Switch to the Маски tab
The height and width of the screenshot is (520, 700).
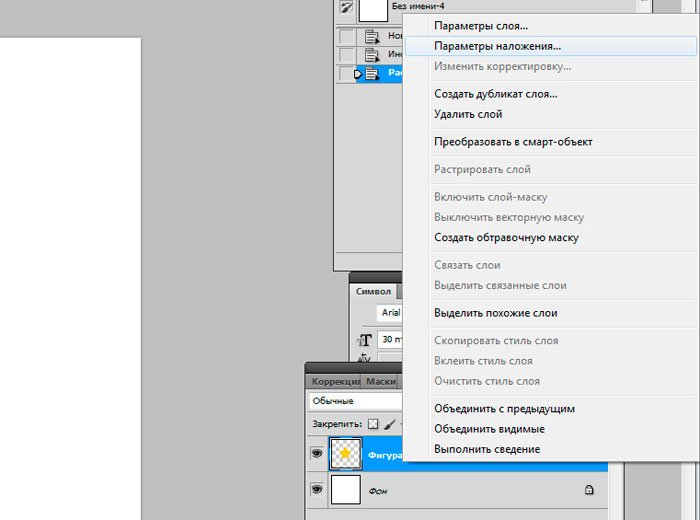point(380,381)
